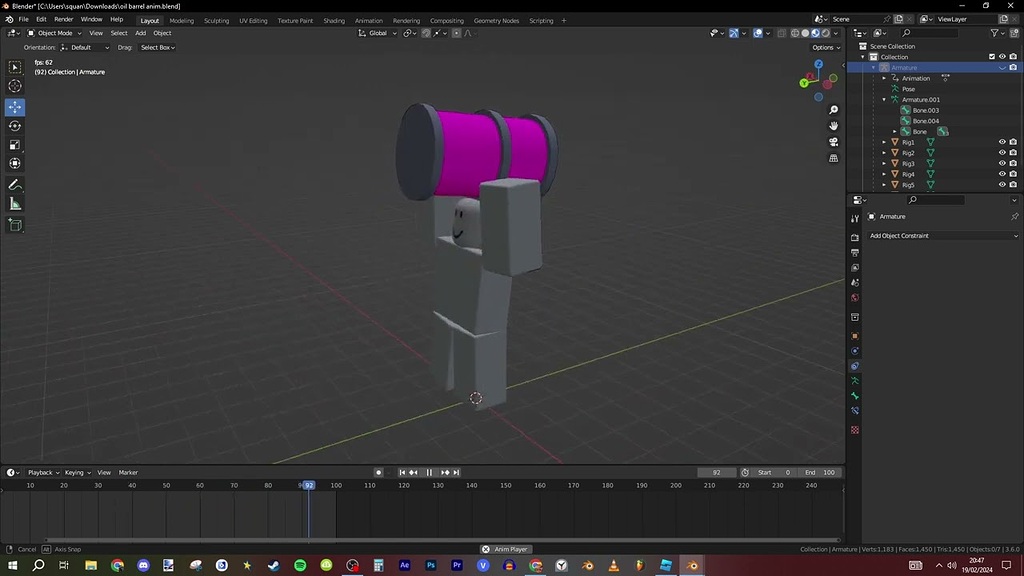Toggle viewport visibility of Rig1
1024x576 pixels.
[1002, 142]
